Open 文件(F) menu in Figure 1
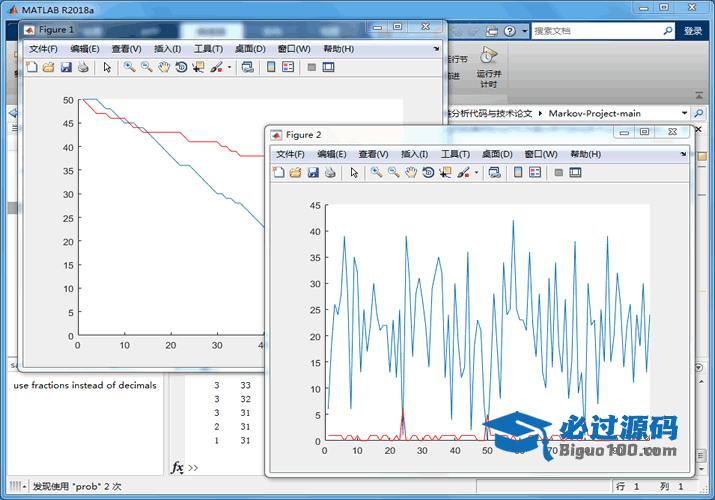This screenshot has width=715, height=500. click(x=43, y=49)
